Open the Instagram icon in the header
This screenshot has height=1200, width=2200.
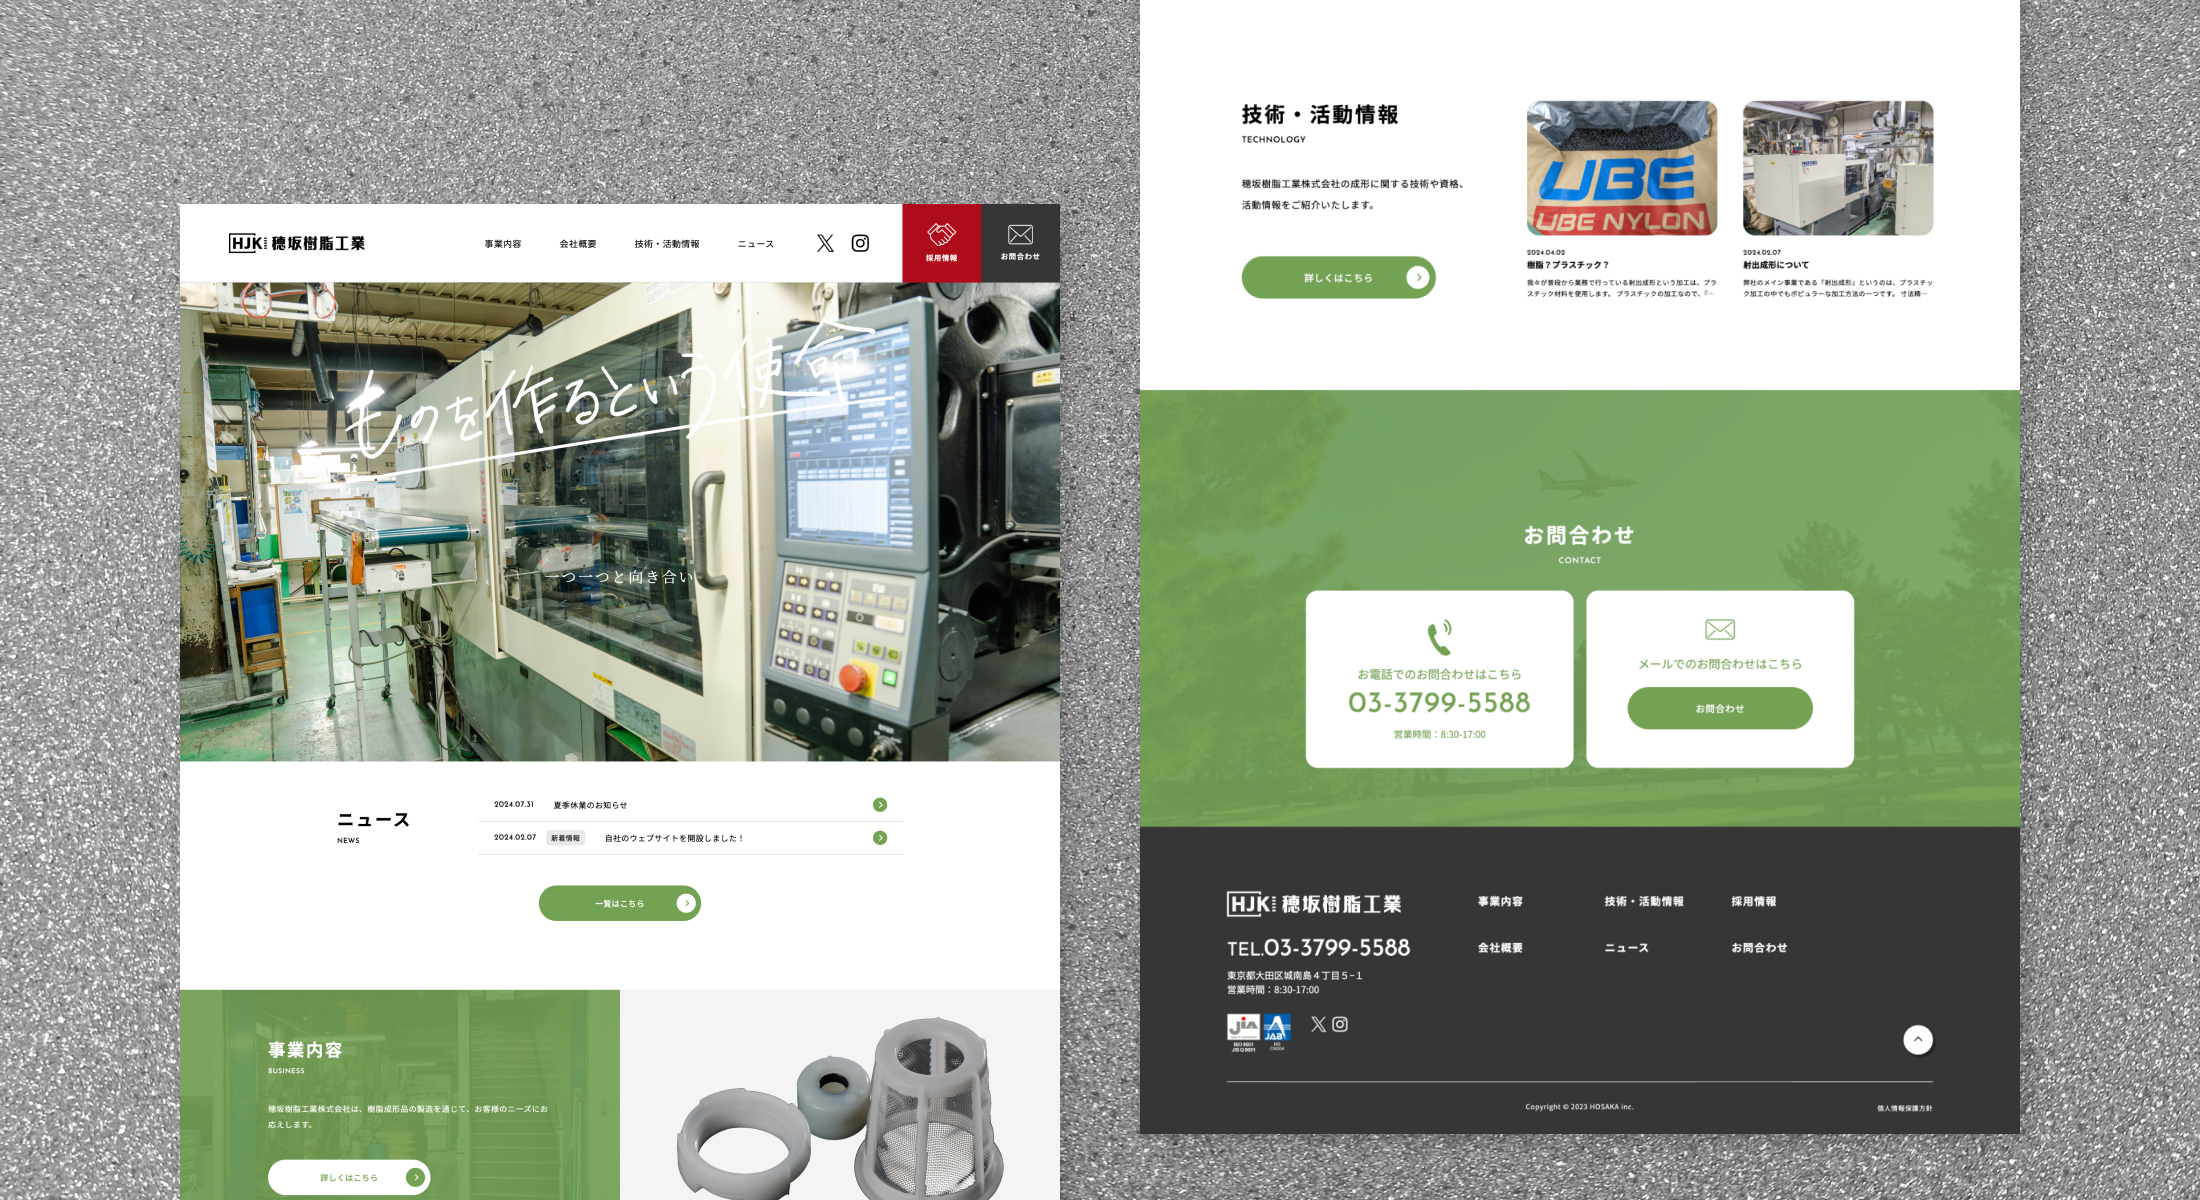tap(860, 243)
